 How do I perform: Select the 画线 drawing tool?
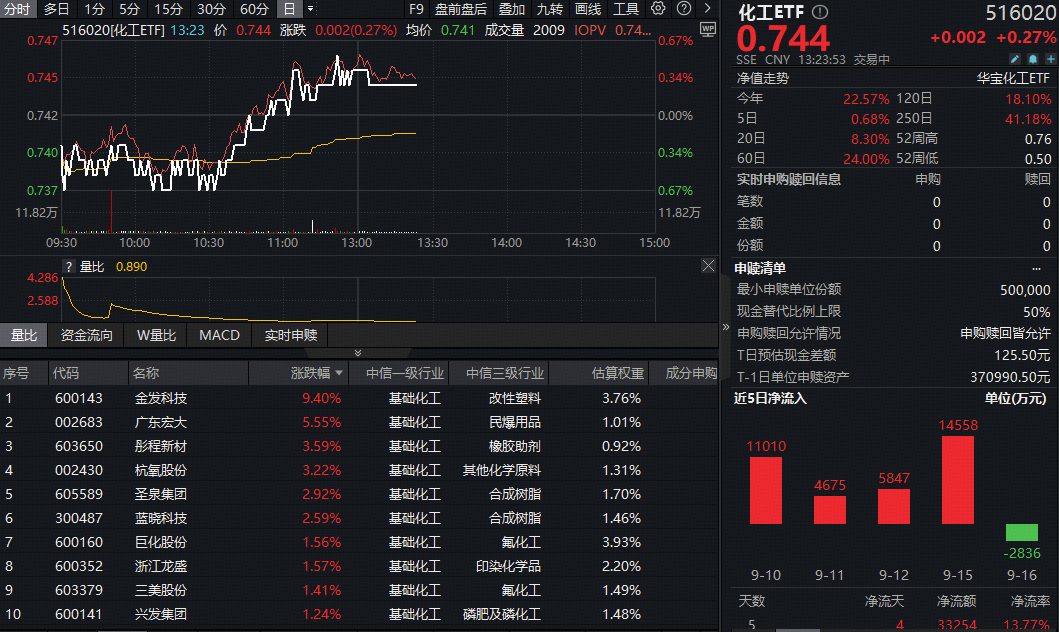587,9
